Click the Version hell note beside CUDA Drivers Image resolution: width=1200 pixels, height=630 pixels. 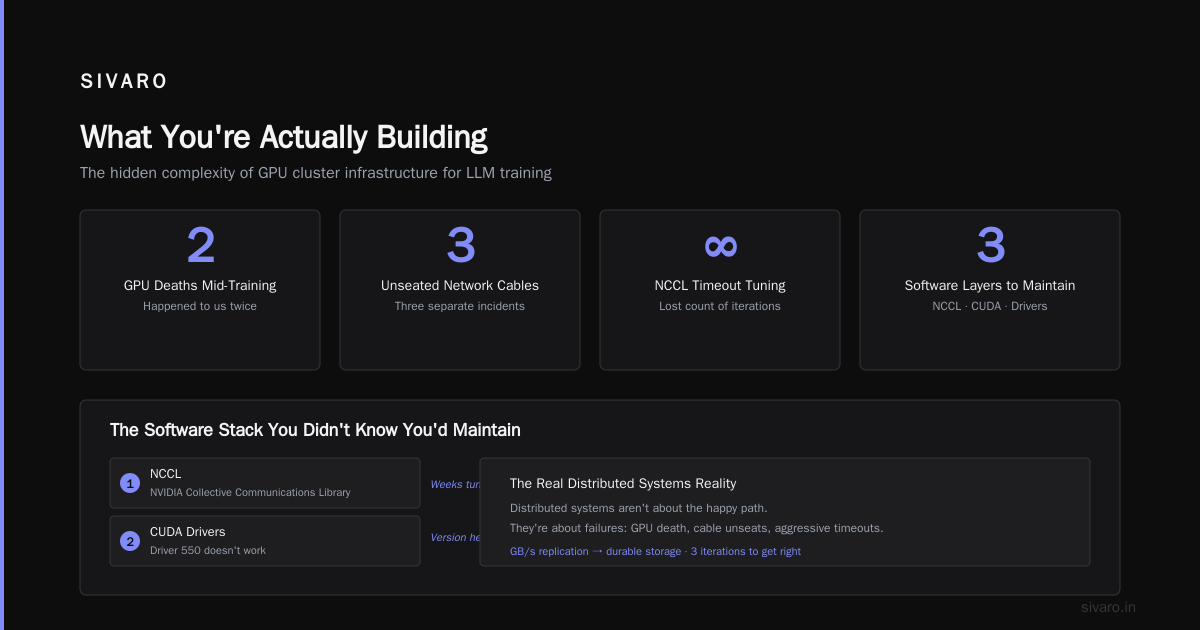pyautogui.click(x=455, y=537)
